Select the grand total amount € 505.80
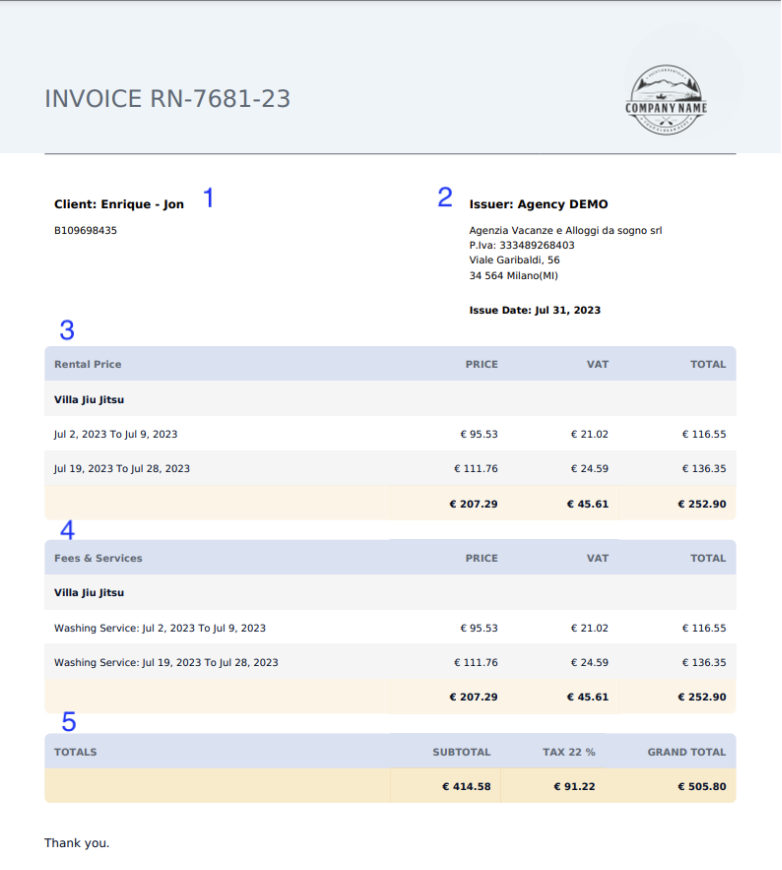782x870 pixels. [x=701, y=786]
